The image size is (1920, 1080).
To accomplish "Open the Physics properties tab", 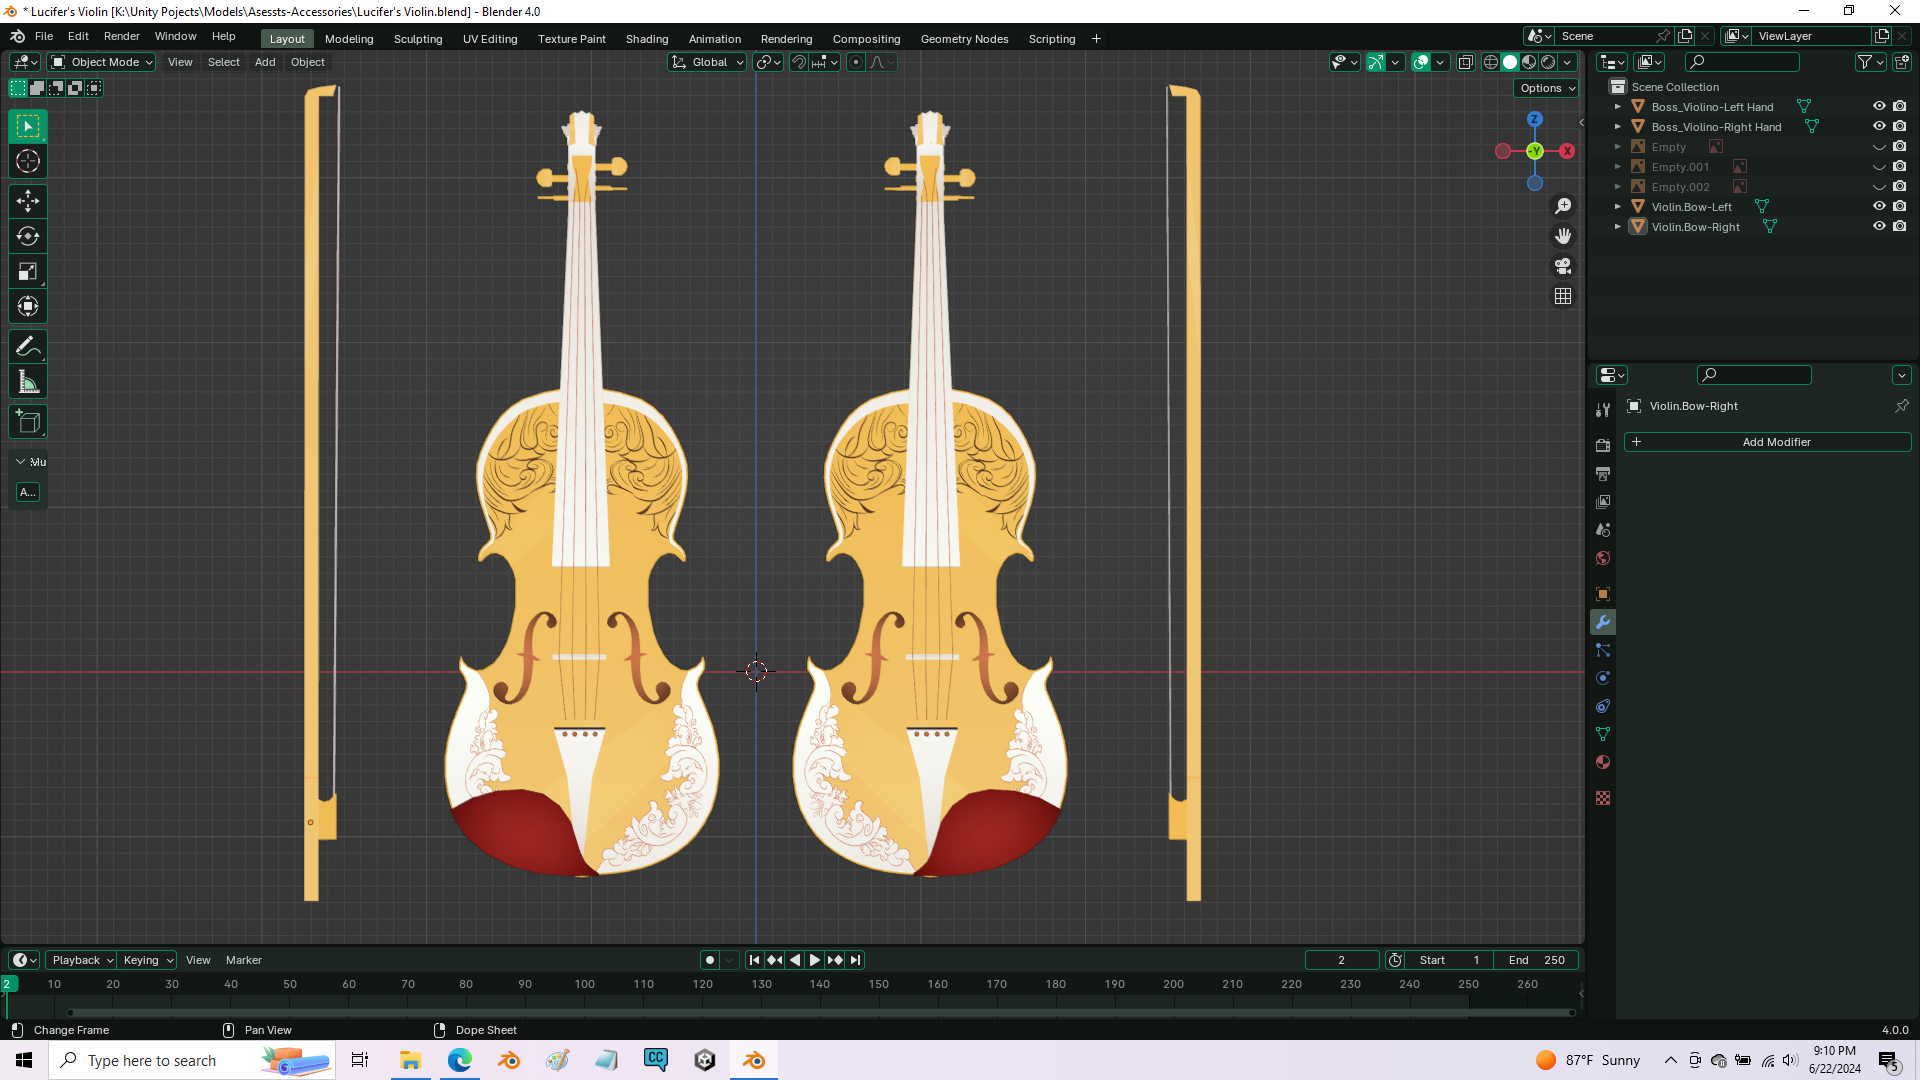I will coord(1603,678).
